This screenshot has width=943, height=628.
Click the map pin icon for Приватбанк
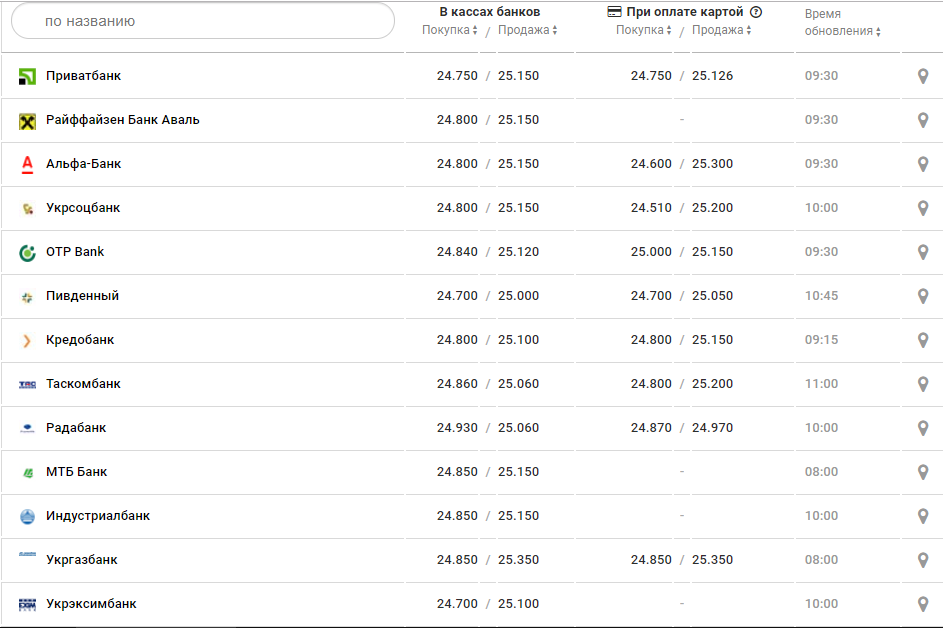pyautogui.click(x=923, y=76)
